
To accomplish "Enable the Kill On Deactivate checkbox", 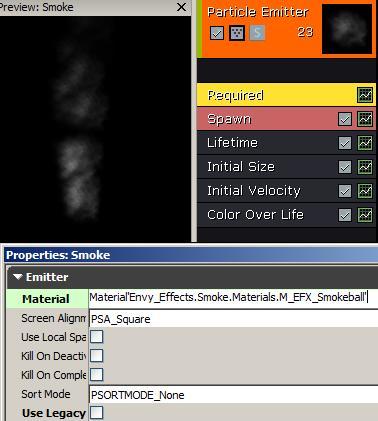I will (97, 356).
